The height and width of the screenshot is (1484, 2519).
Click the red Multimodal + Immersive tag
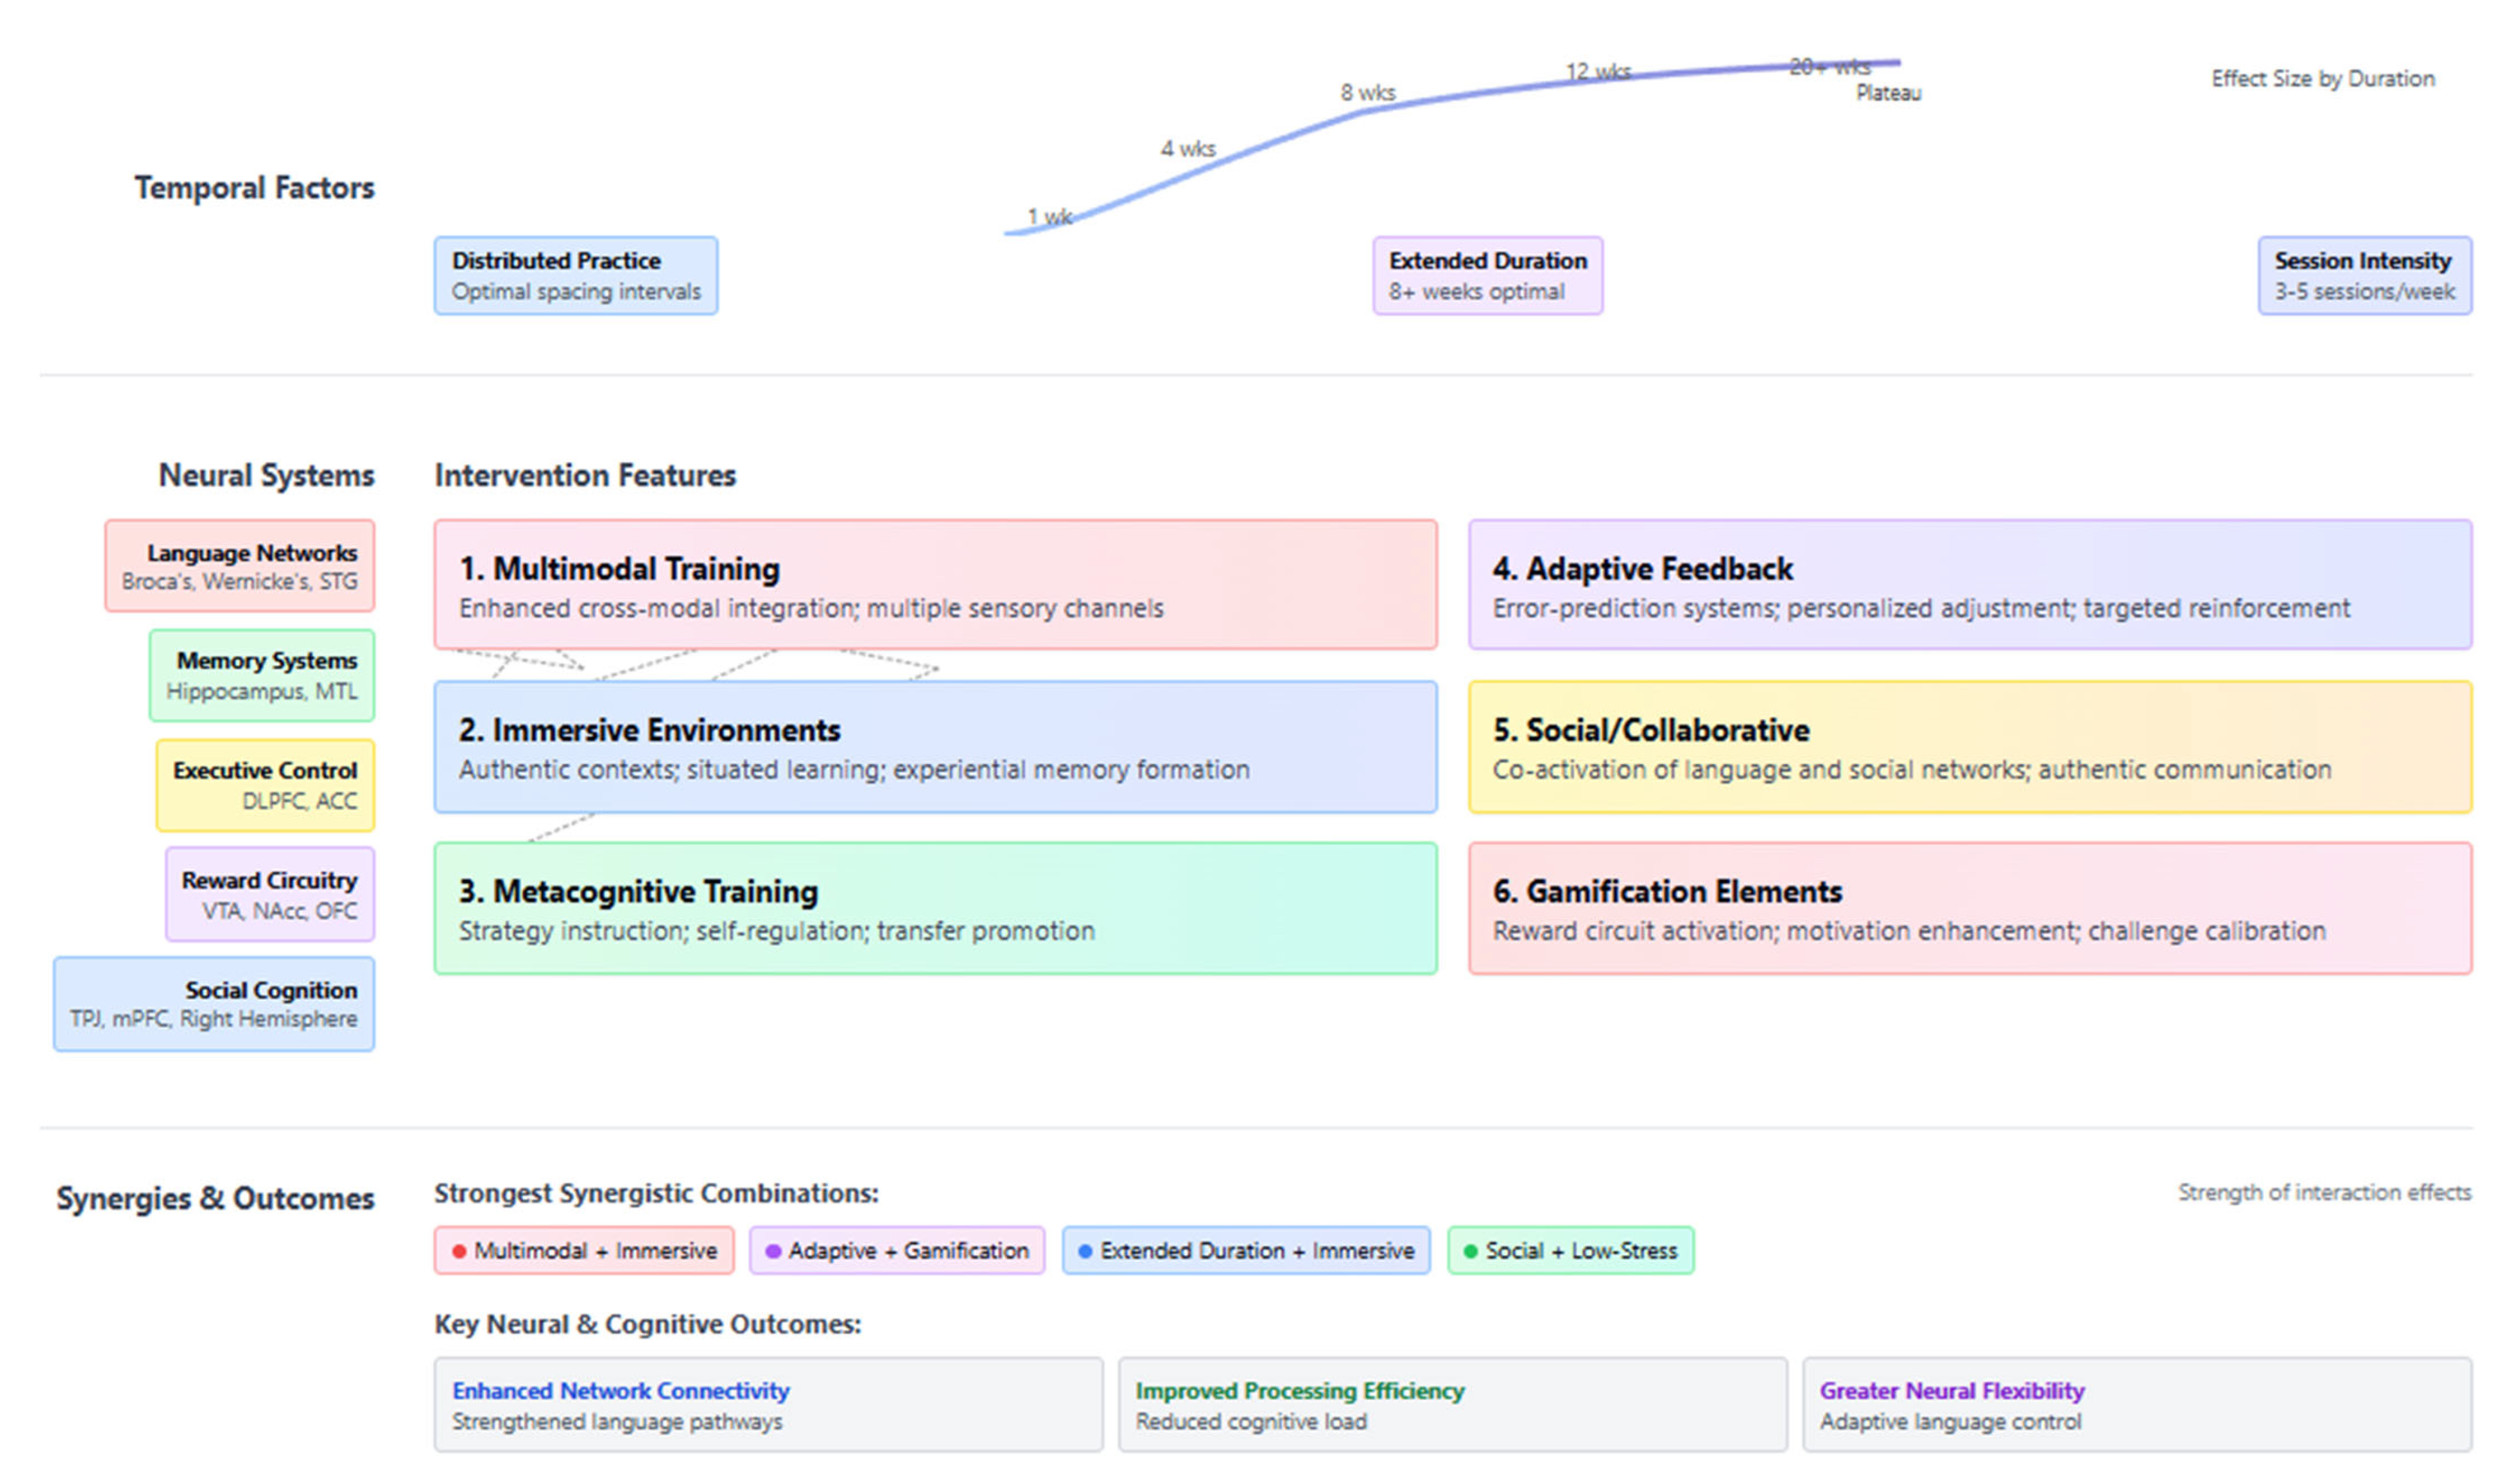(x=584, y=1250)
